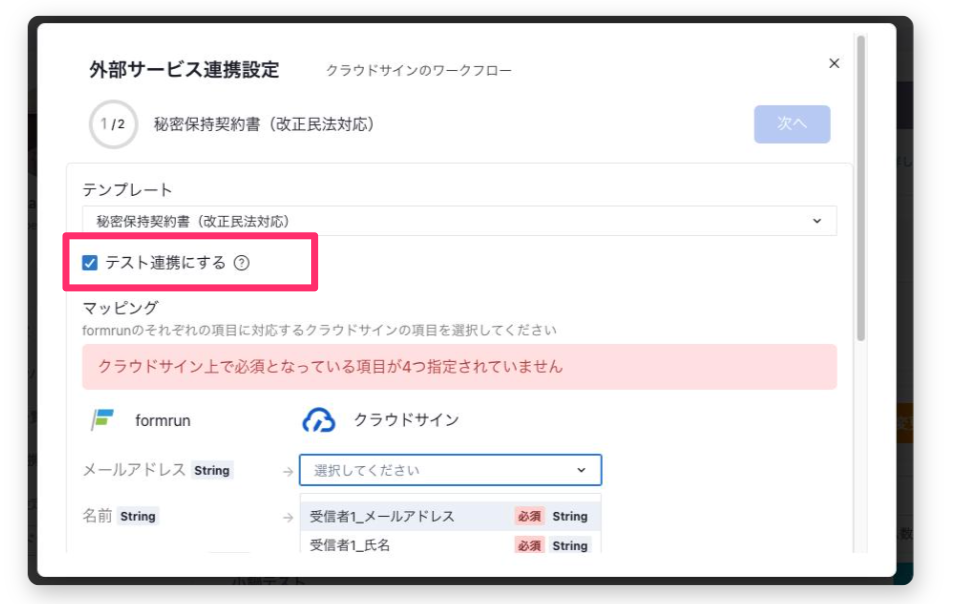Click the mapping instructions text below マッピング
This screenshot has height=604, width=957.
click(x=319, y=330)
